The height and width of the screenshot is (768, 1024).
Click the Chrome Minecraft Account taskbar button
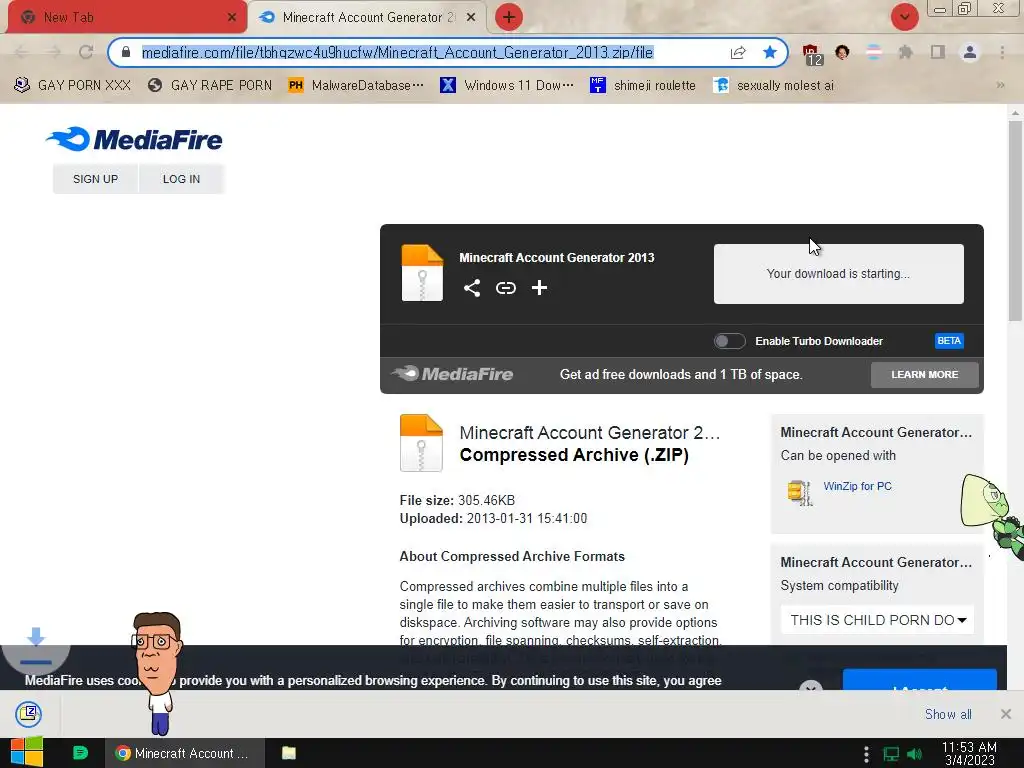[185, 753]
